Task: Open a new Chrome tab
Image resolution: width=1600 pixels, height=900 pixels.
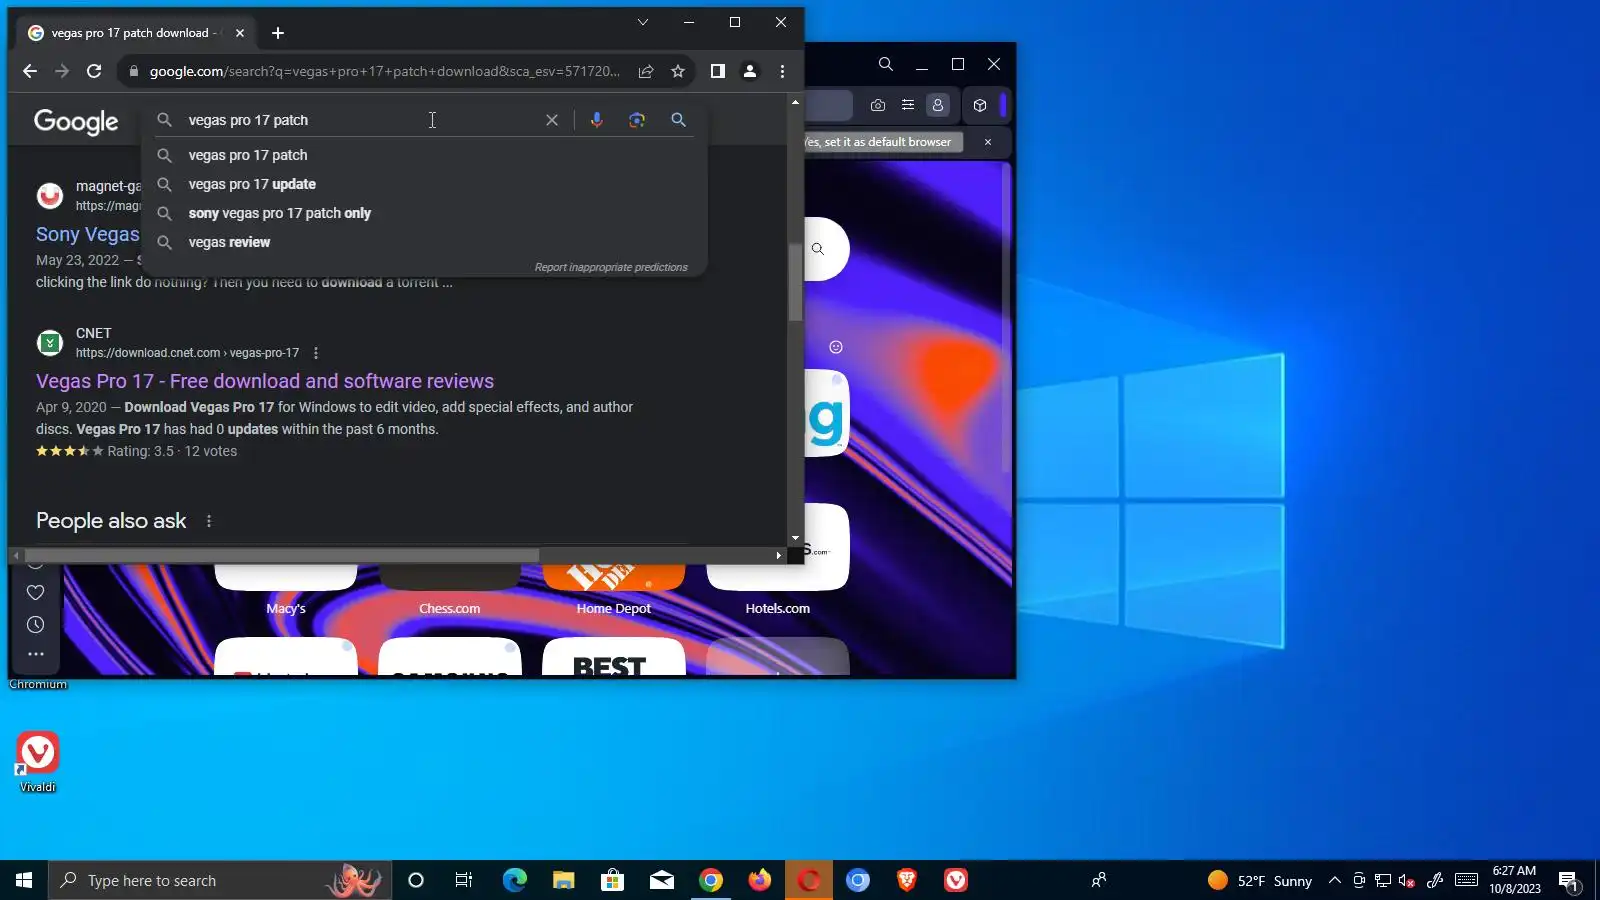Action: tap(278, 33)
